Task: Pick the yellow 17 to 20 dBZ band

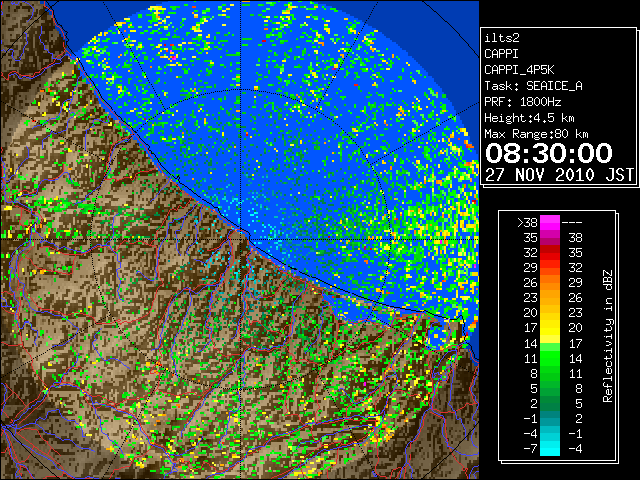Action: 550,328
